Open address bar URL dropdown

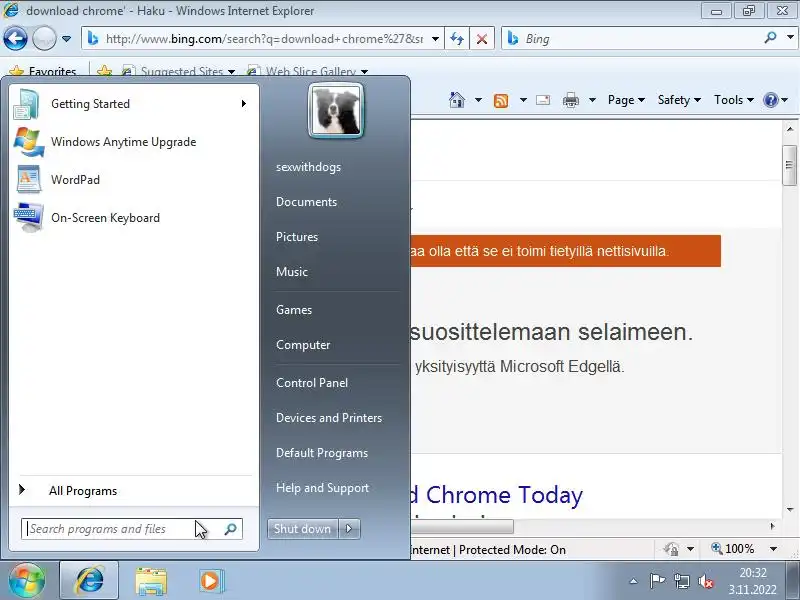[435, 39]
